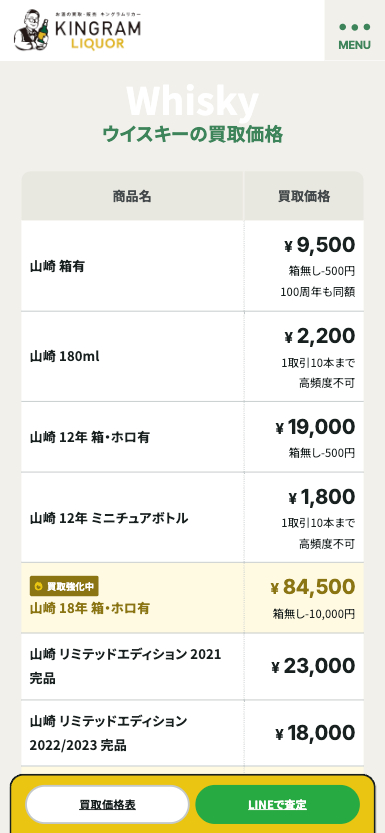
Task: Click the ウイスキーの買取価格 heading
Action: pyautogui.click(x=192, y=134)
